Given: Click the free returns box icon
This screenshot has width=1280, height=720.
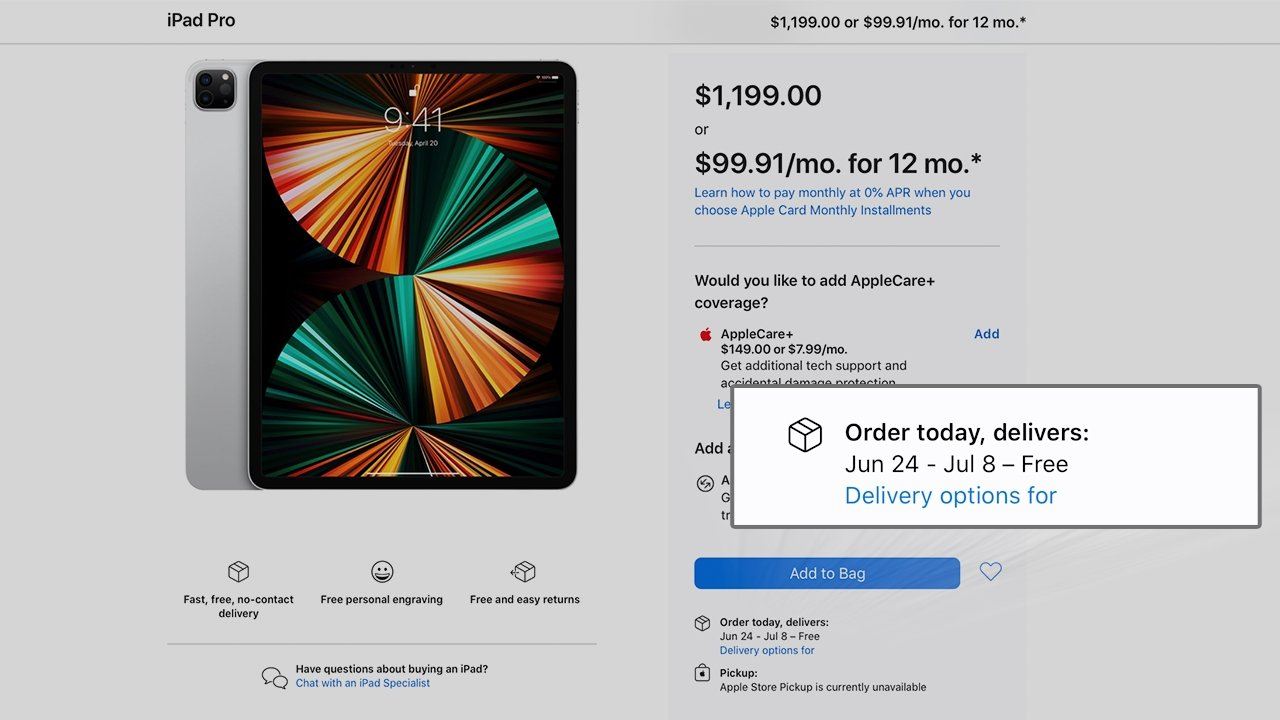Looking at the screenshot, I should pos(524,572).
